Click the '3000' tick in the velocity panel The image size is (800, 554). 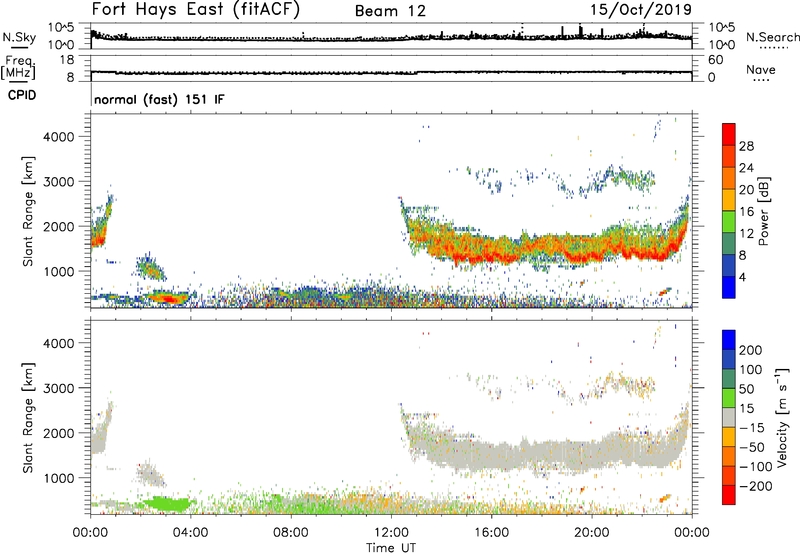tap(59, 388)
